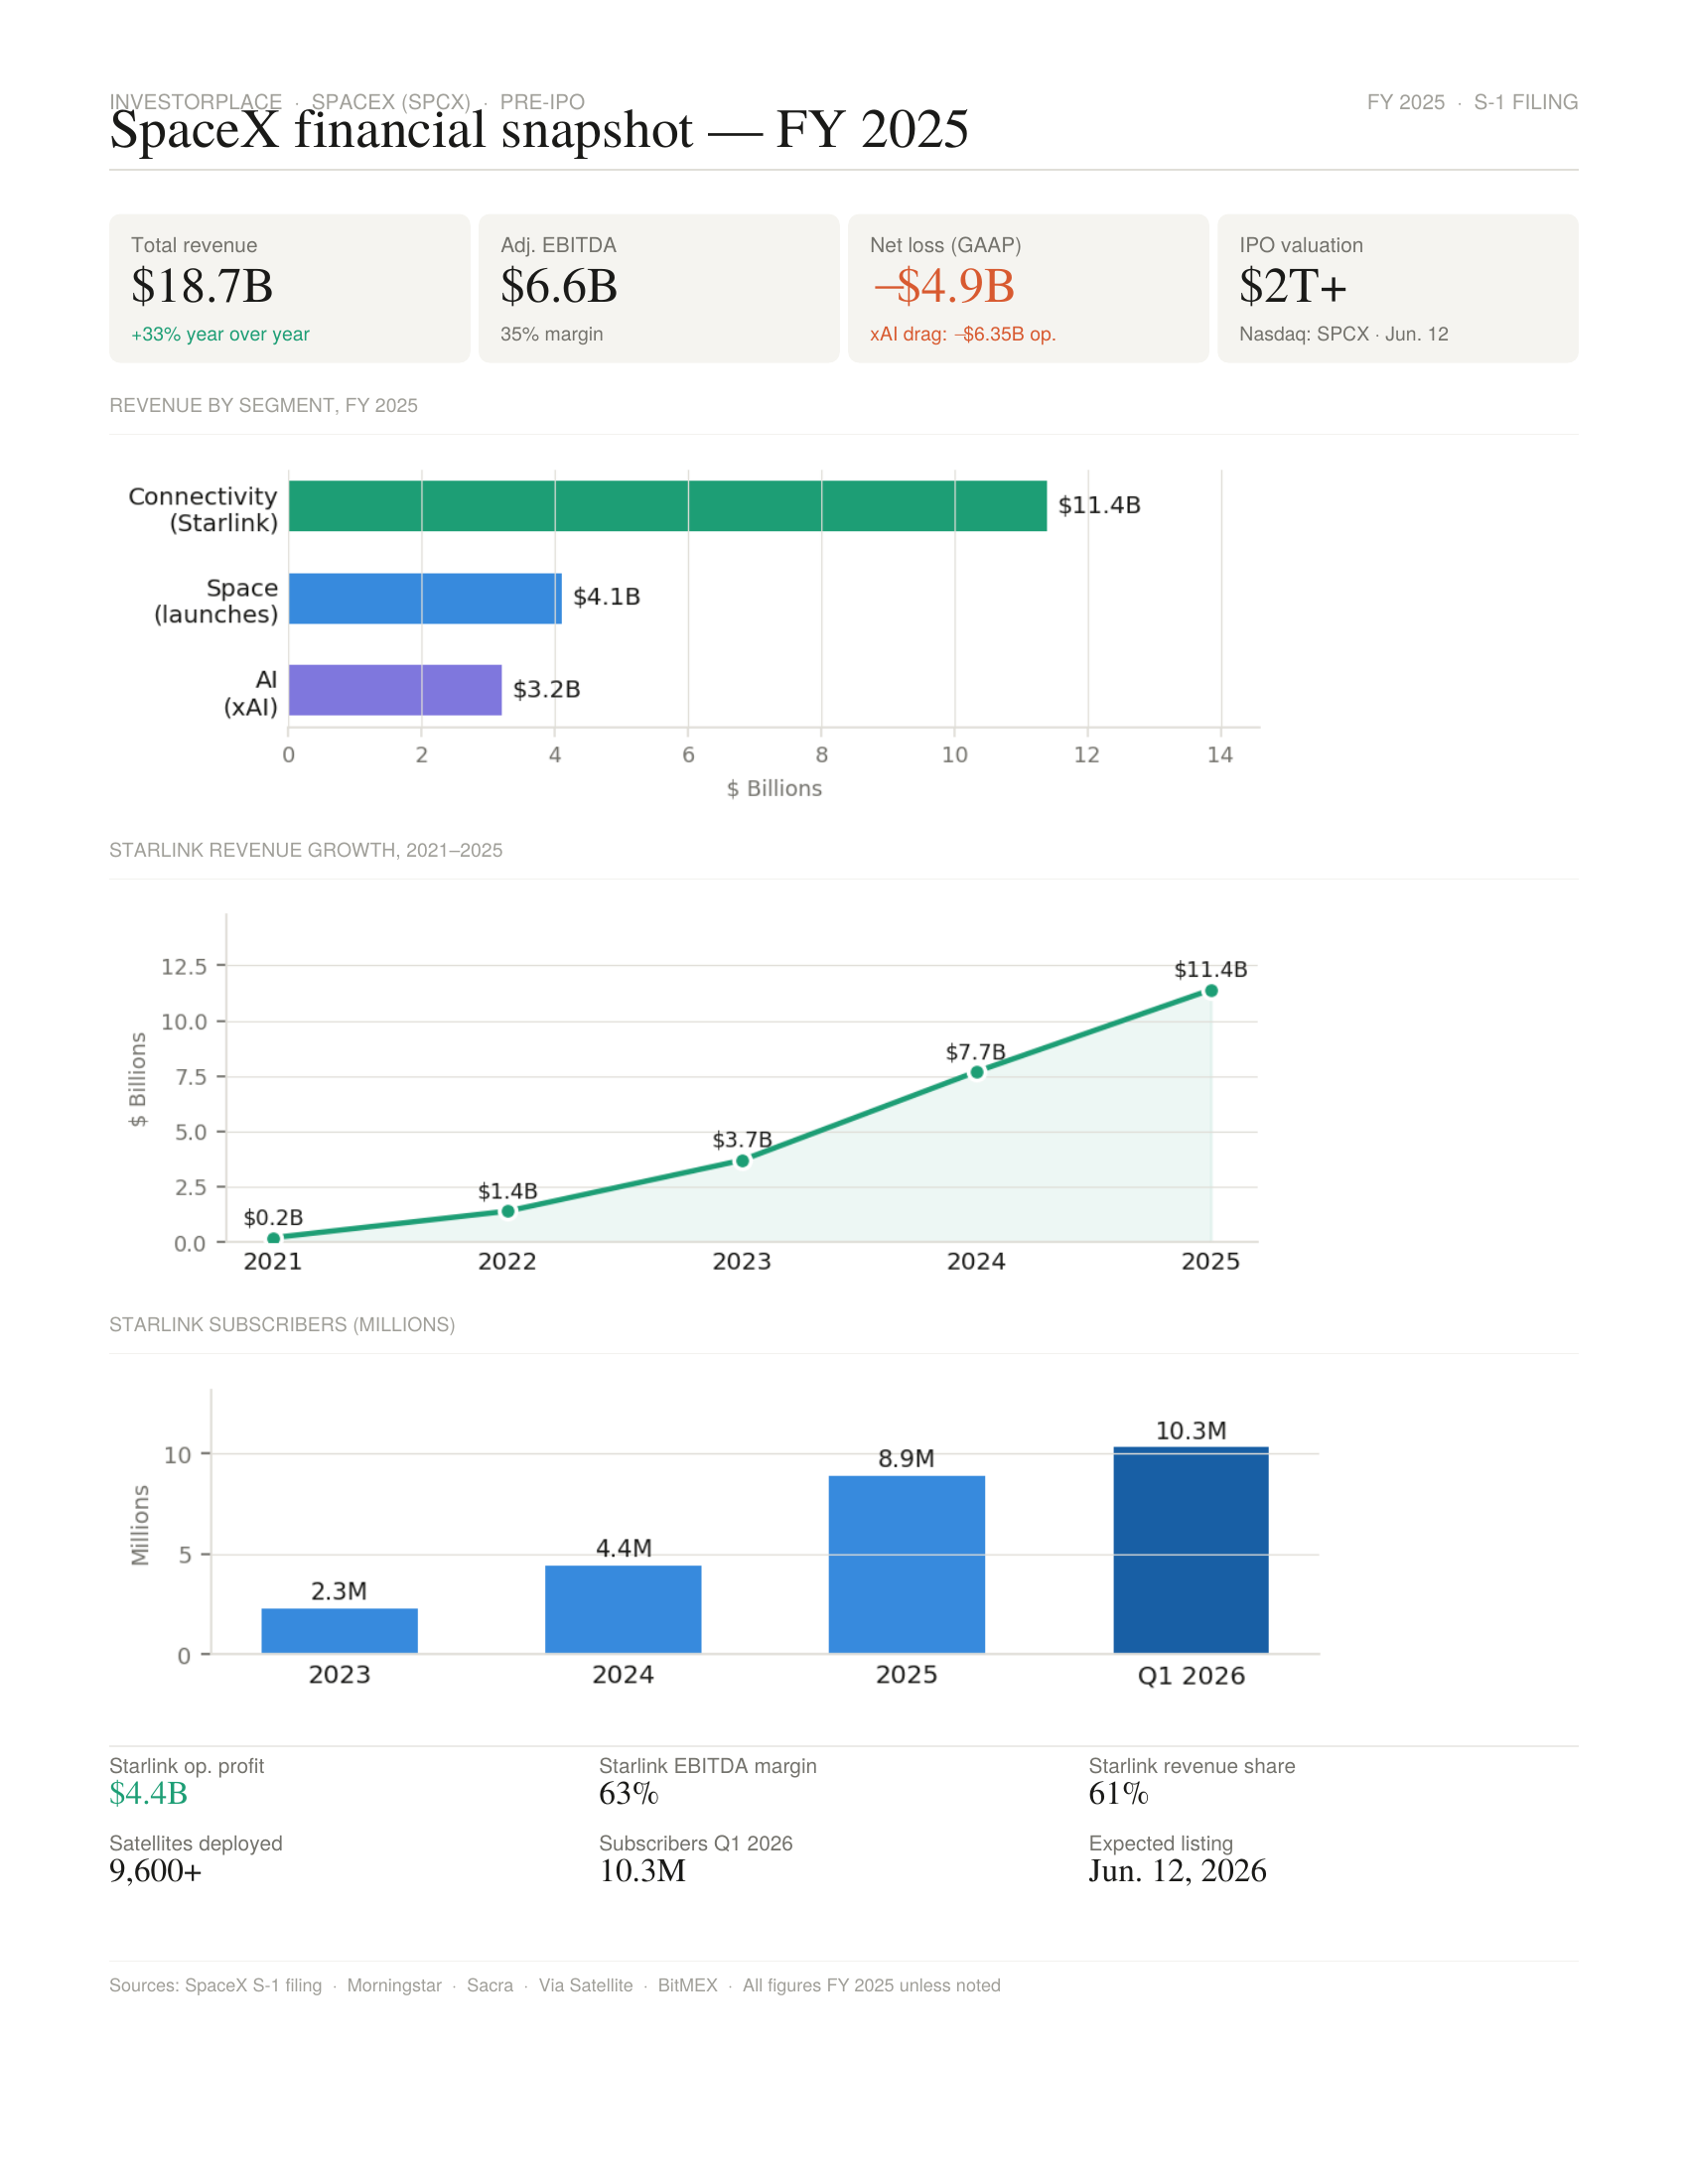
Task: Select the "$0.2B" data label
Action: [273, 1217]
